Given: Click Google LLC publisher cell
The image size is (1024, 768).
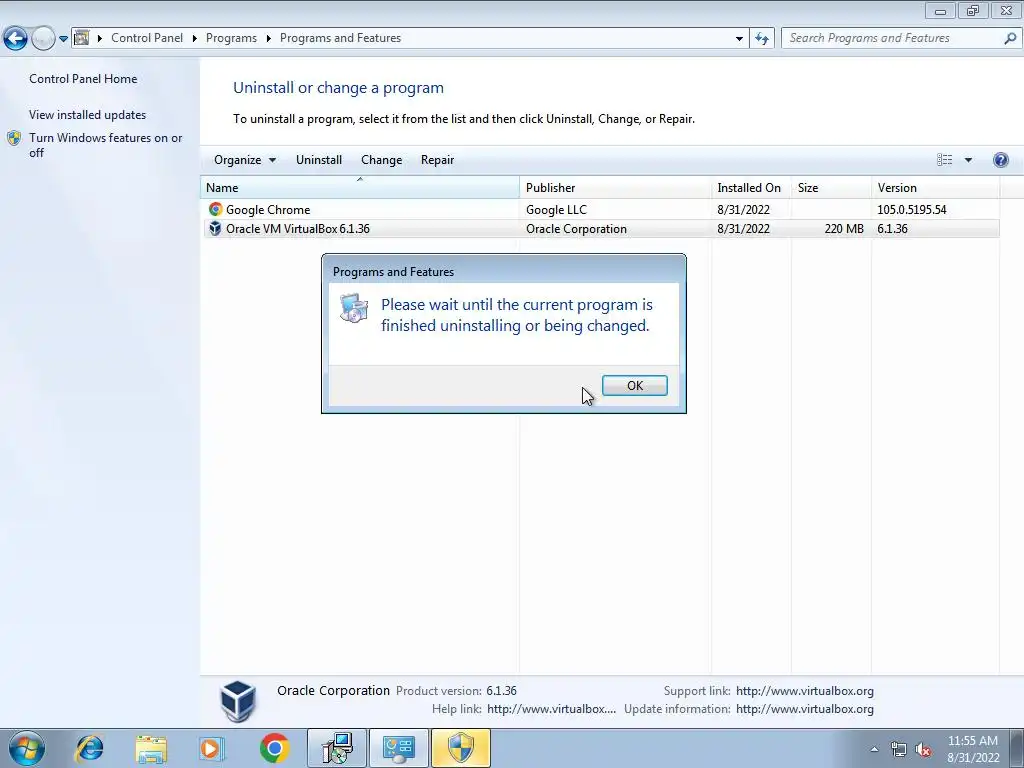Looking at the screenshot, I should (556, 210).
